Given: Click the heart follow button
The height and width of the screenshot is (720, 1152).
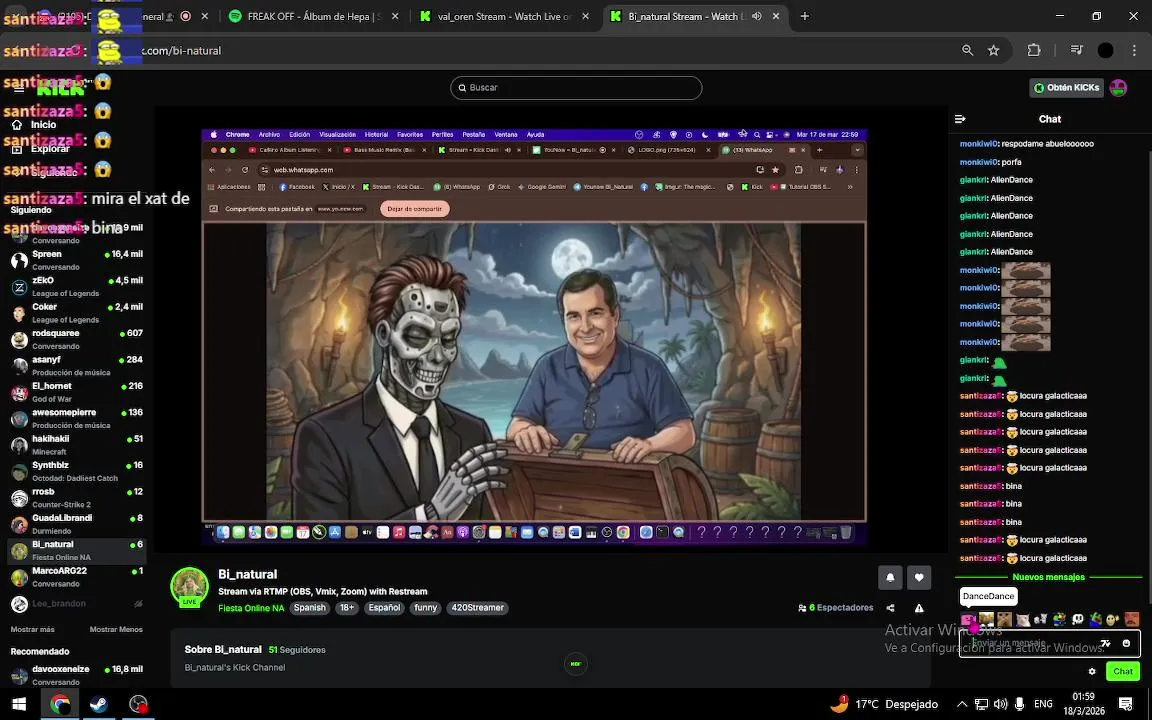Looking at the screenshot, I should coord(919,577).
